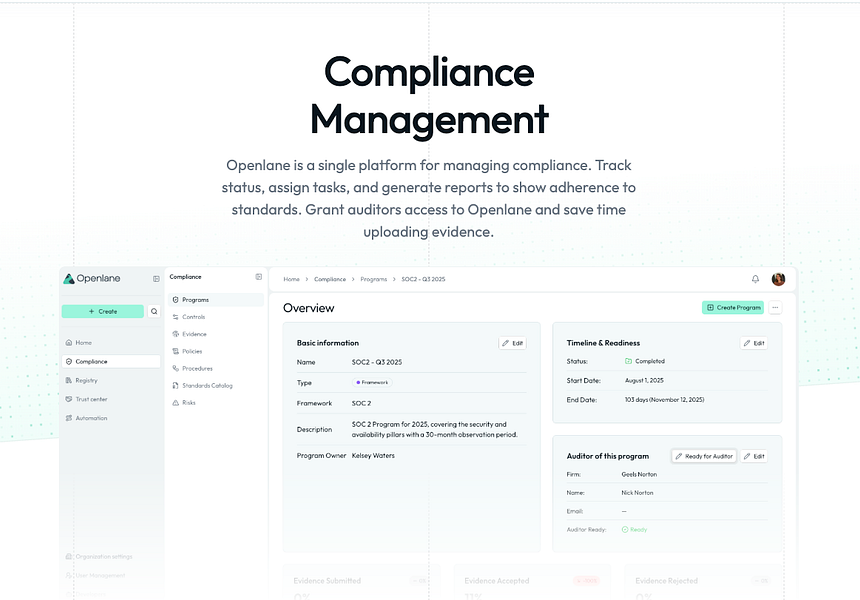
Task: Click Compliance breadcrumb link
Action: click(x=330, y=279)
